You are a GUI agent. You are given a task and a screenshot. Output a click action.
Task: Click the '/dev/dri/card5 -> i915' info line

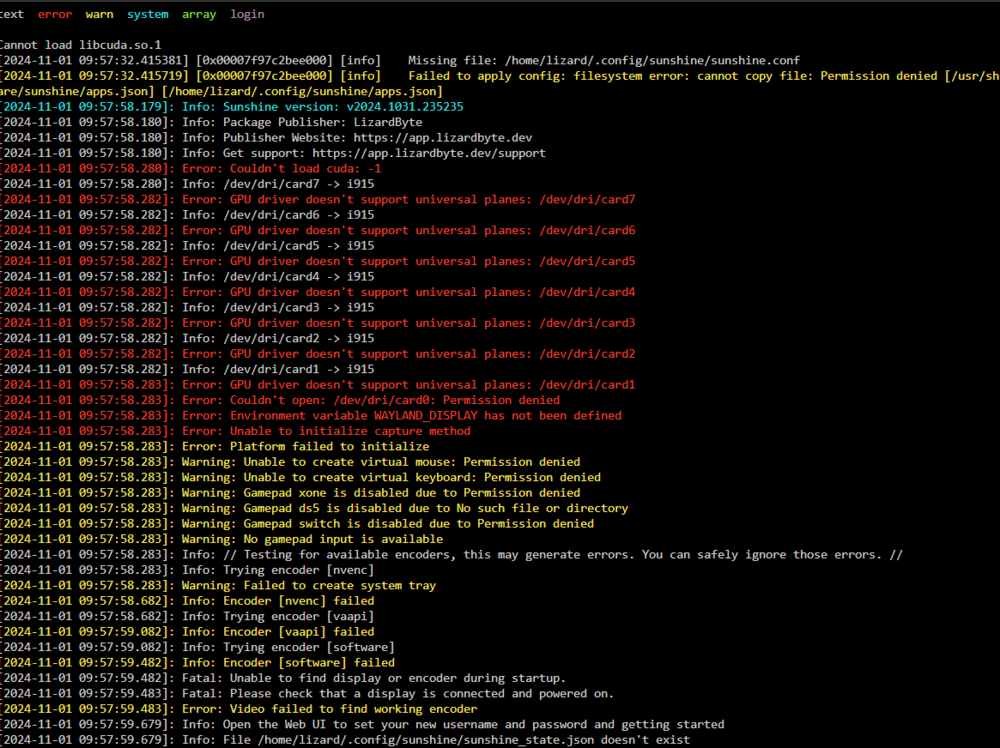point(187,246)
